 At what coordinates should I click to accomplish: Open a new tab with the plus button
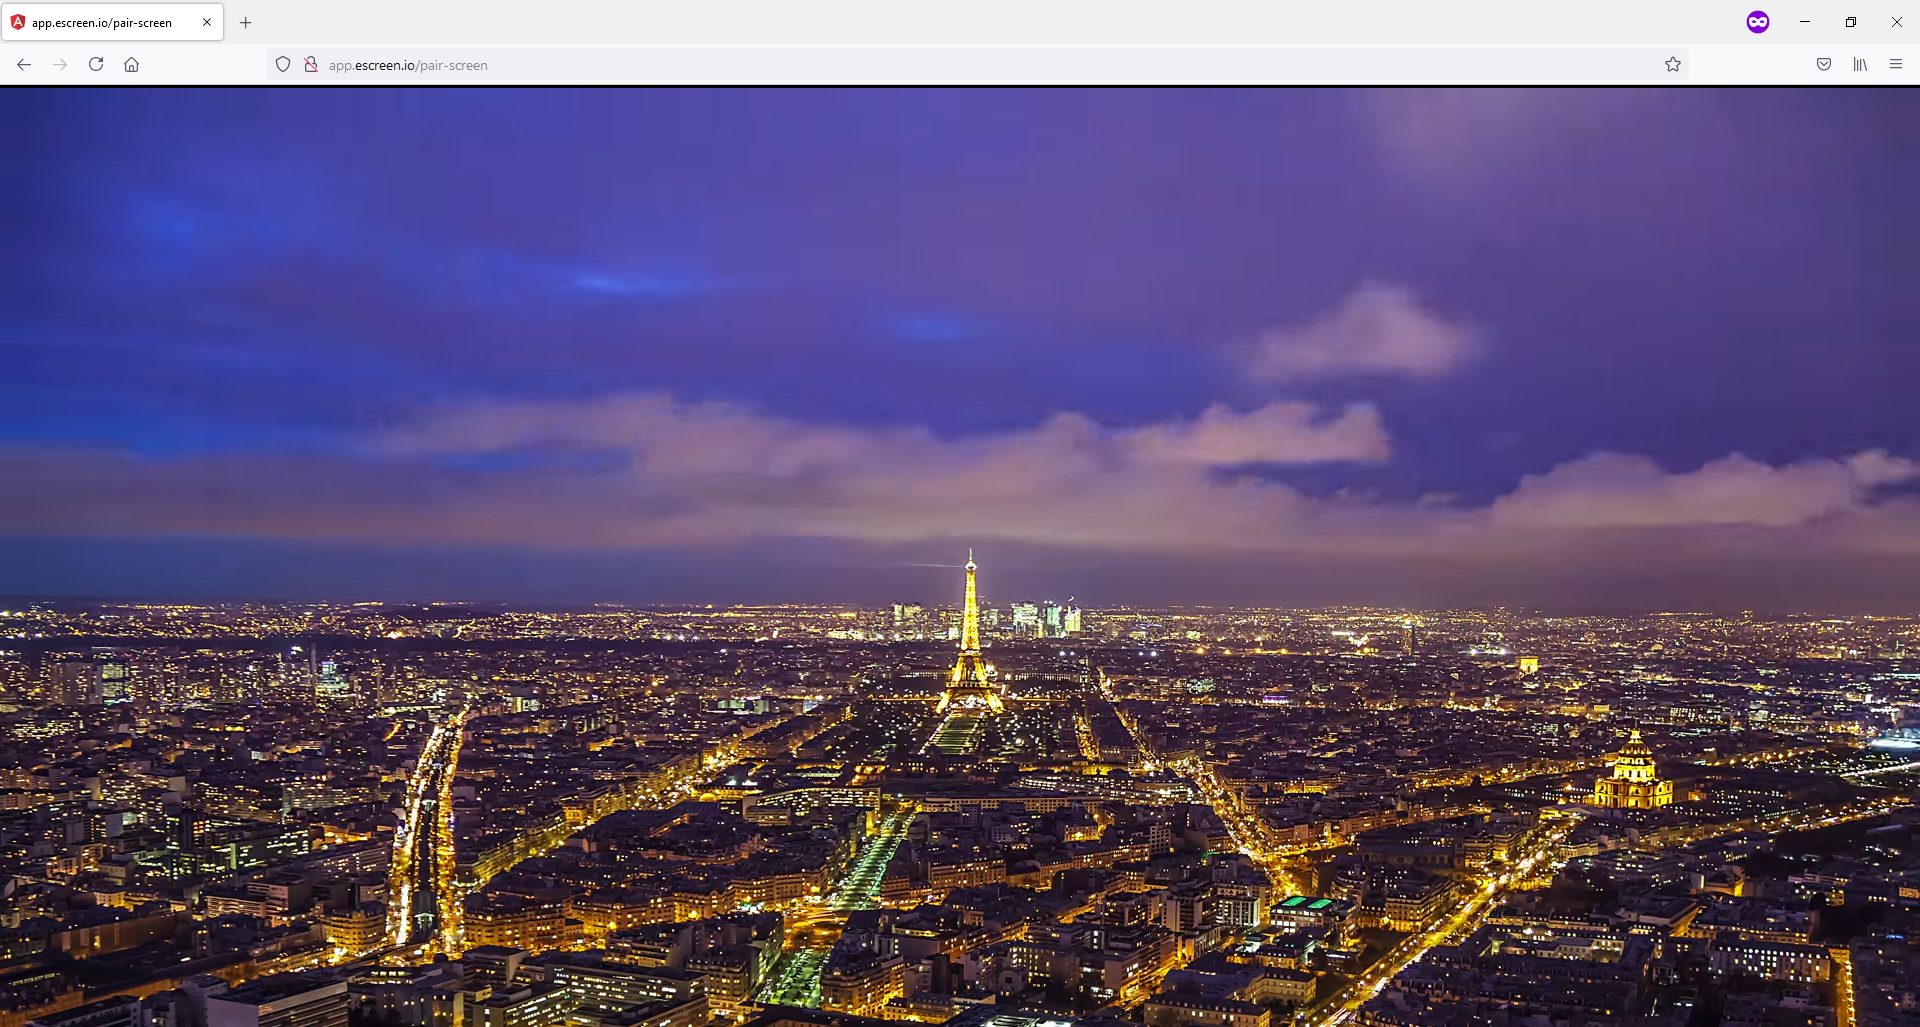tap(245, 22)
